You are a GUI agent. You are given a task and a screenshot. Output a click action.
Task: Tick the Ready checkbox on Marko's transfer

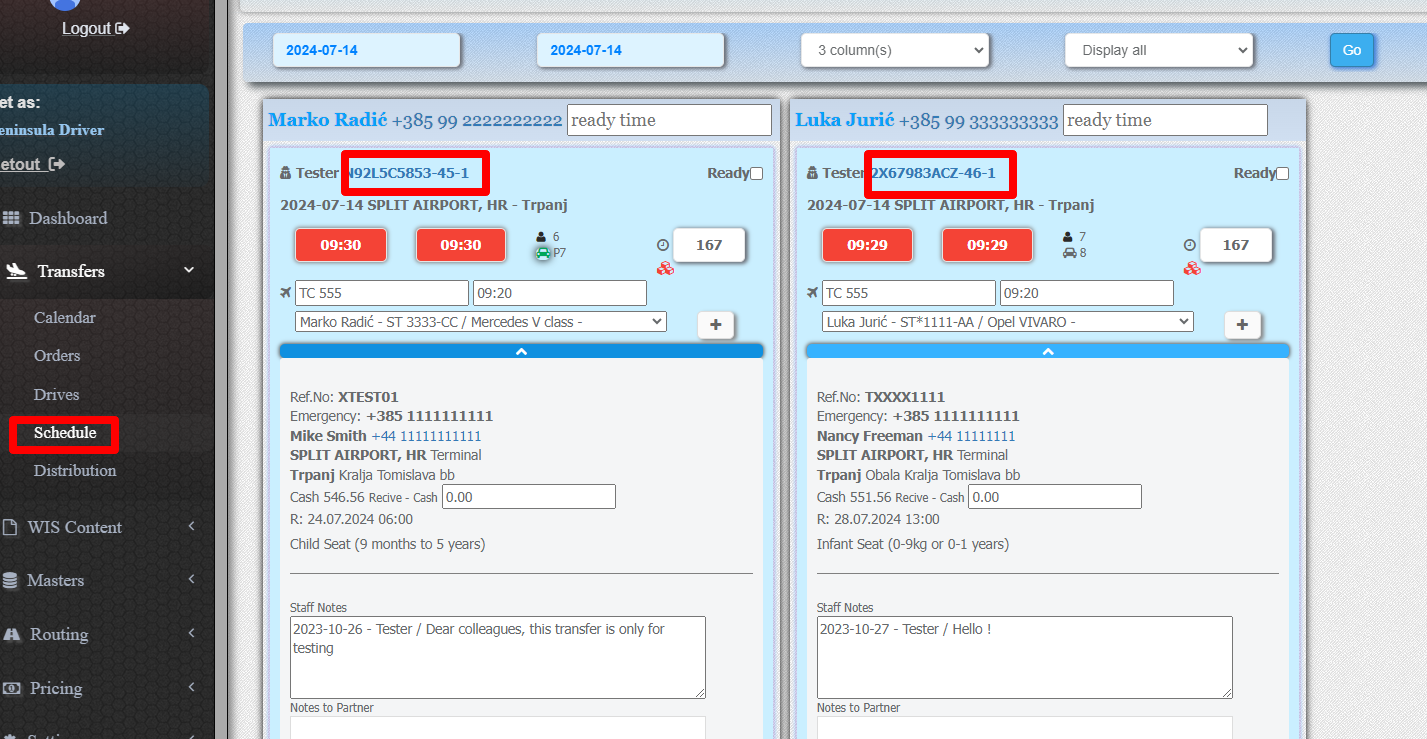pyautogui.click(x=756, y=173)
